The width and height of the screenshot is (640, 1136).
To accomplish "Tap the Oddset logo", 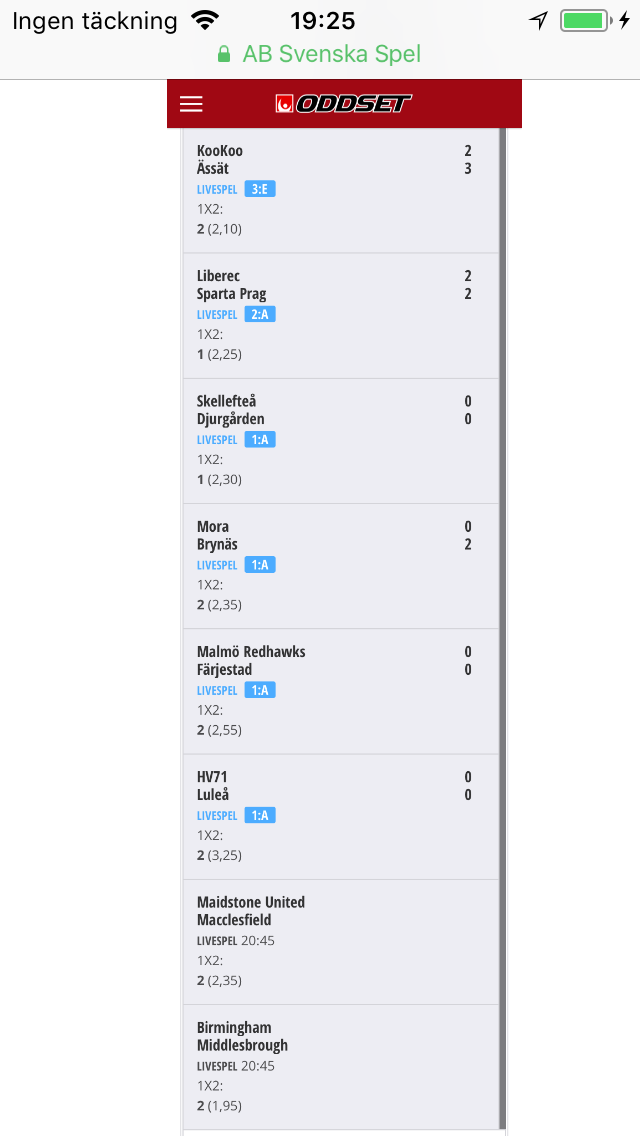I will point(344,104).
